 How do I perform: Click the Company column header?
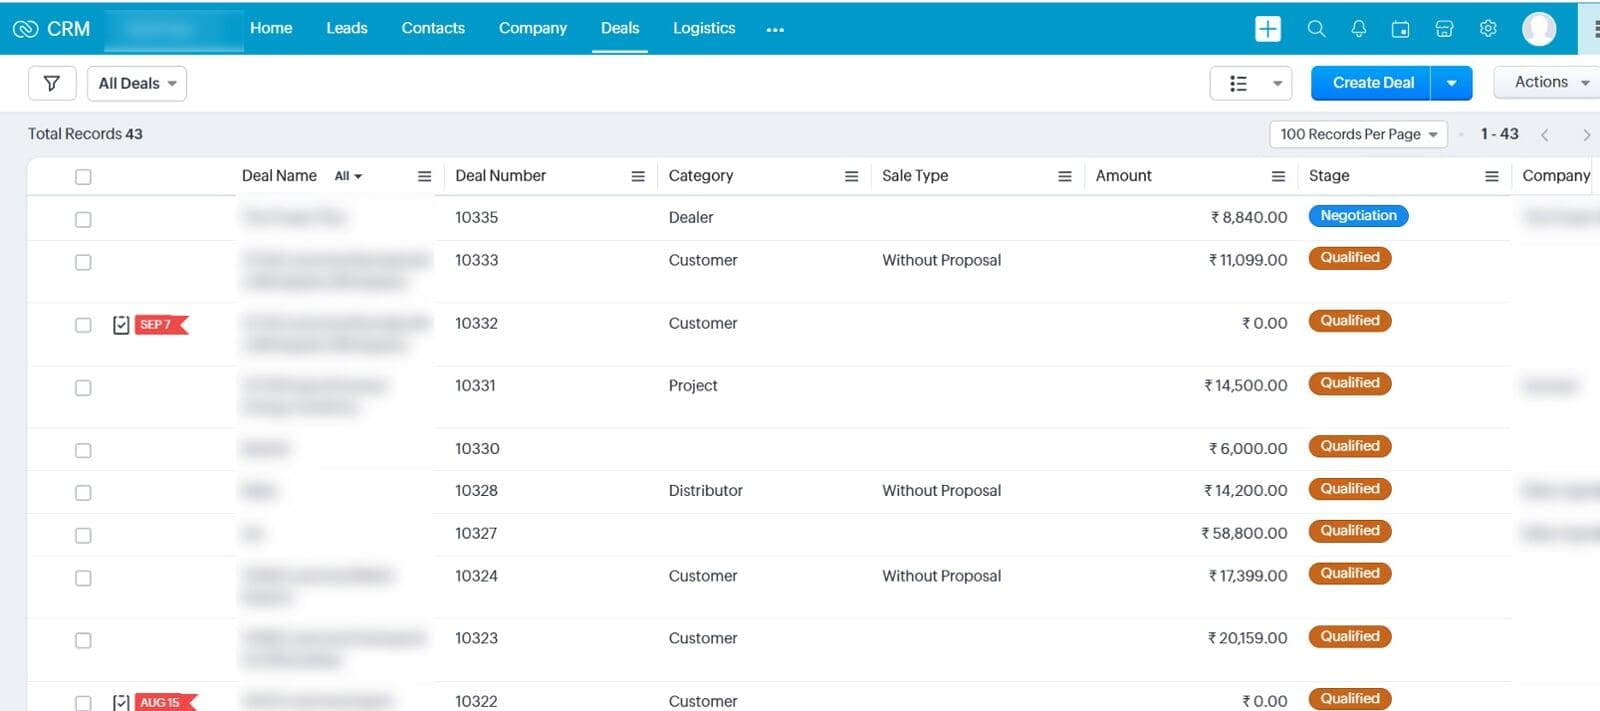1556,176
